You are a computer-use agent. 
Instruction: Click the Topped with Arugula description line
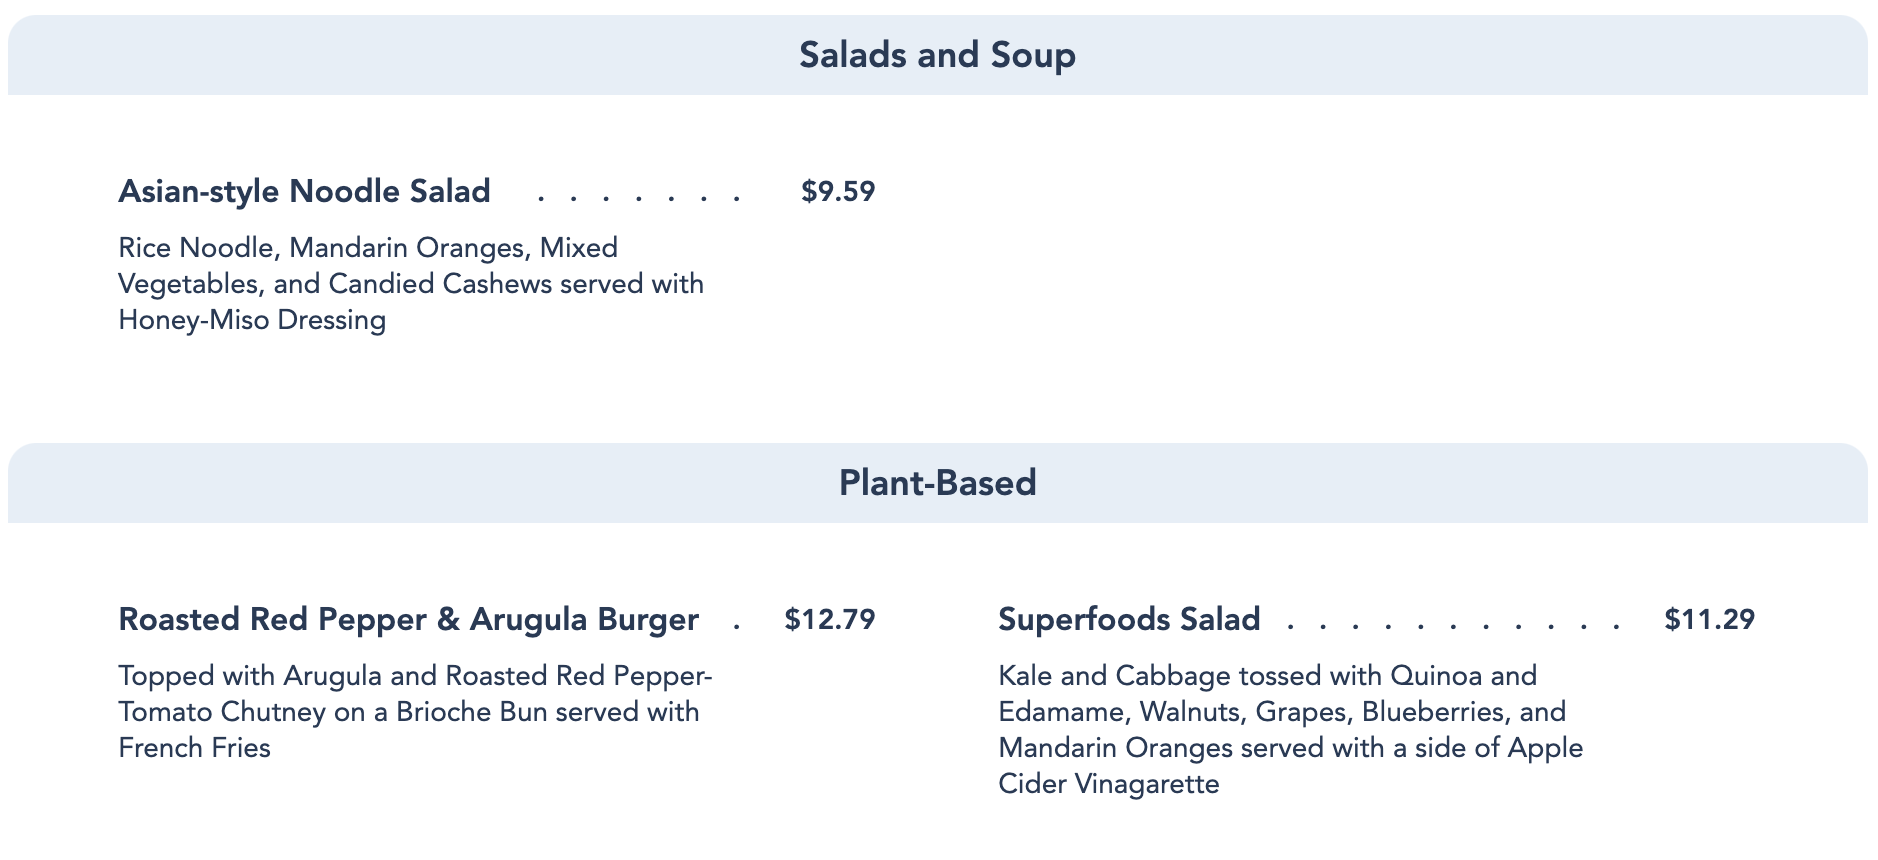tap(415, 676)
